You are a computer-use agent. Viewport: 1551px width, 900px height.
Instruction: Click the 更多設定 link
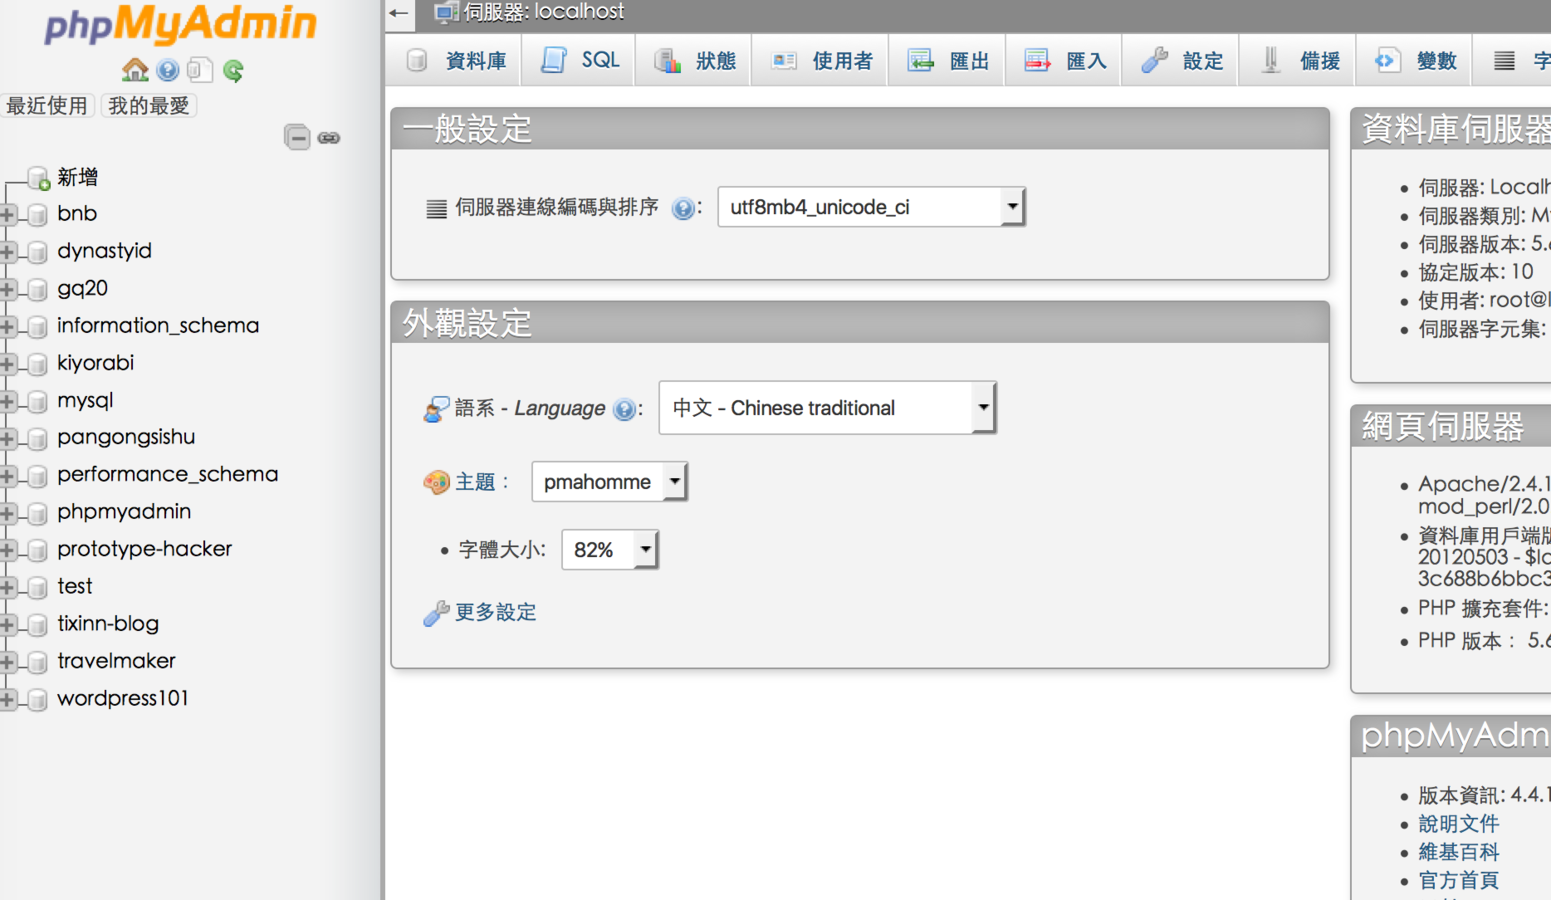(496, 612)
